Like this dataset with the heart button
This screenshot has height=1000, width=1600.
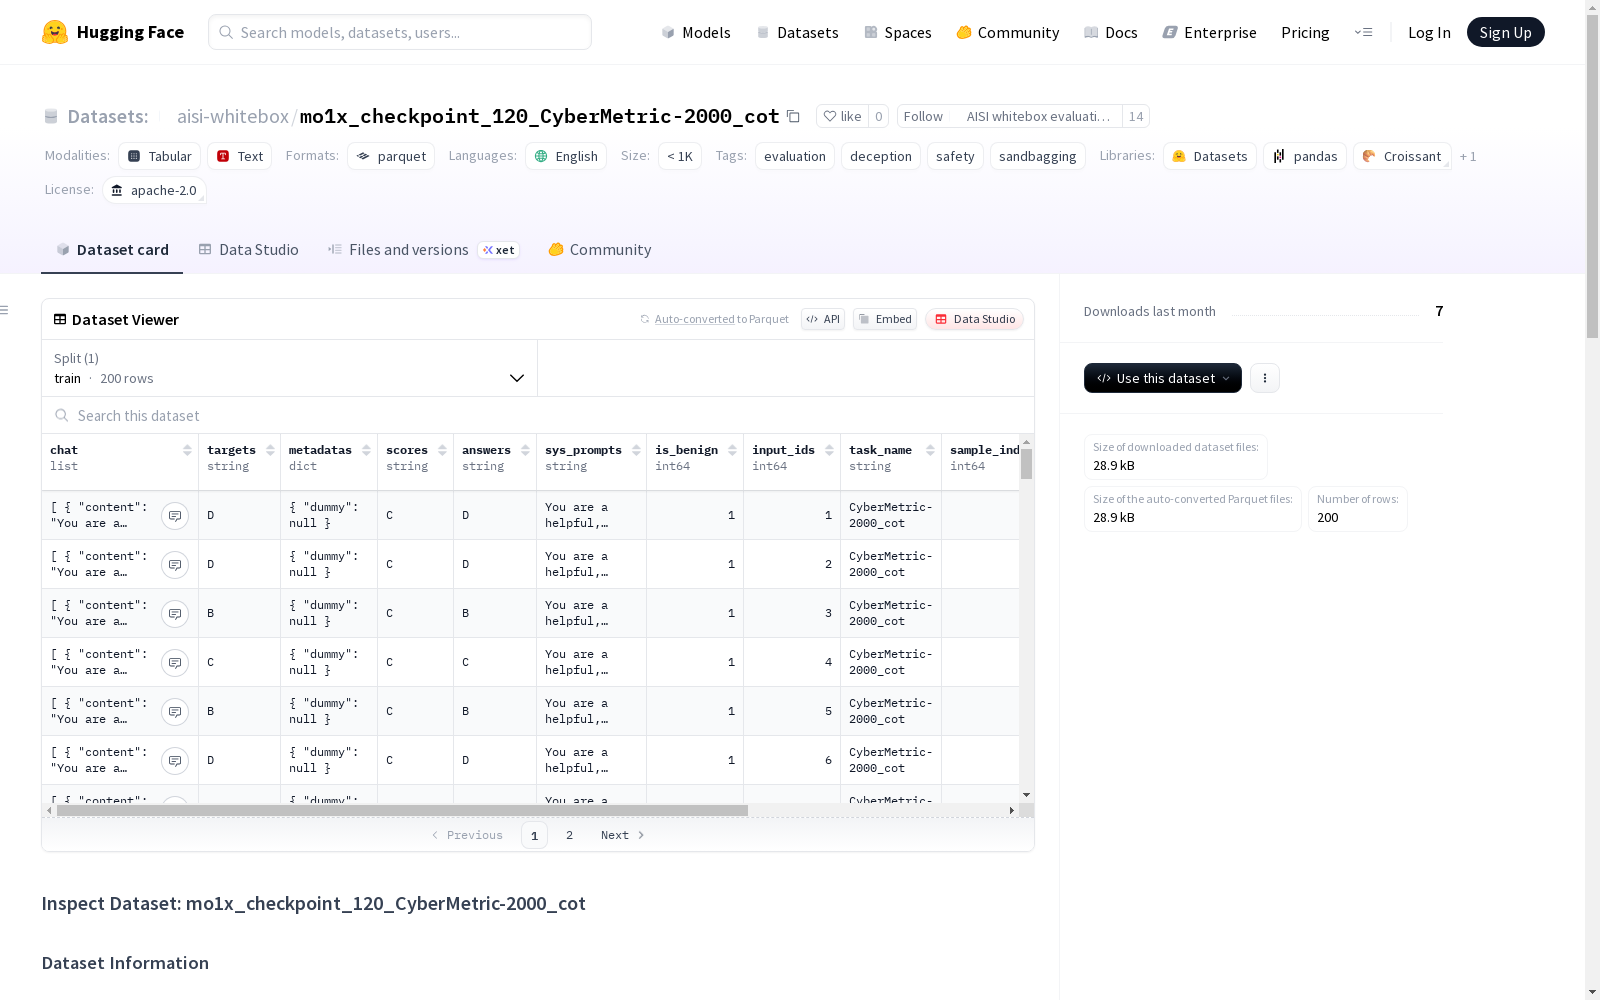pyautogui.click(x=842, y=116)
